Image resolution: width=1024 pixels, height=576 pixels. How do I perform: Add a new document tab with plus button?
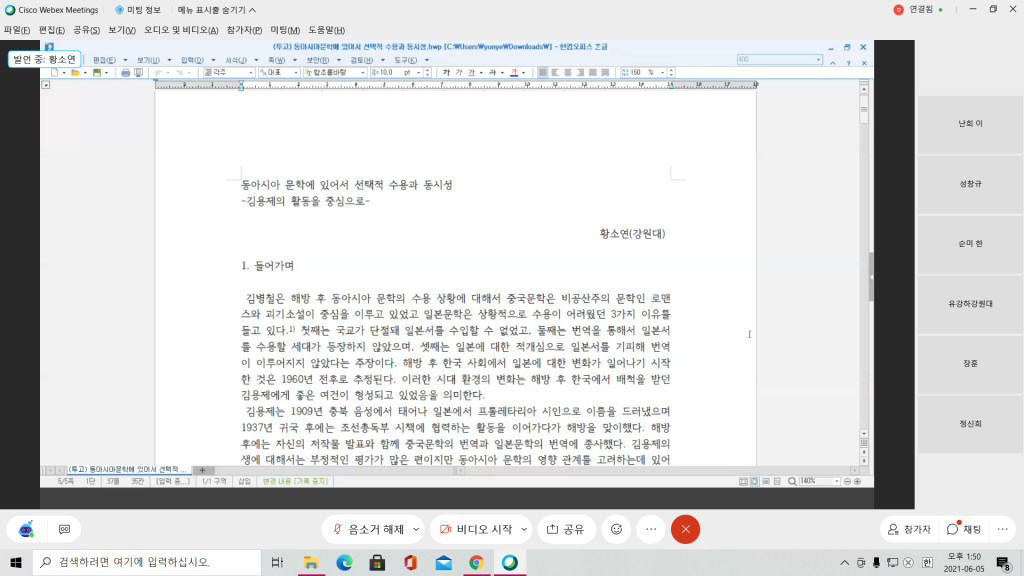pyautogui.click(x=202, y=470)
